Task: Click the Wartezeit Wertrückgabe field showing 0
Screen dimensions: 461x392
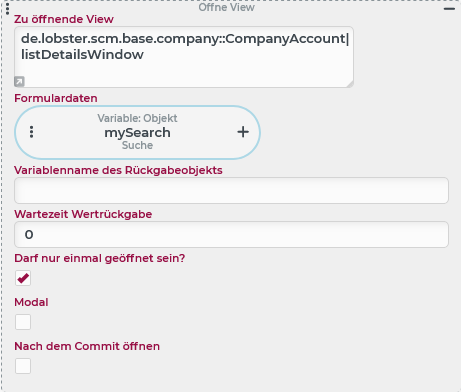Action: 231,234
